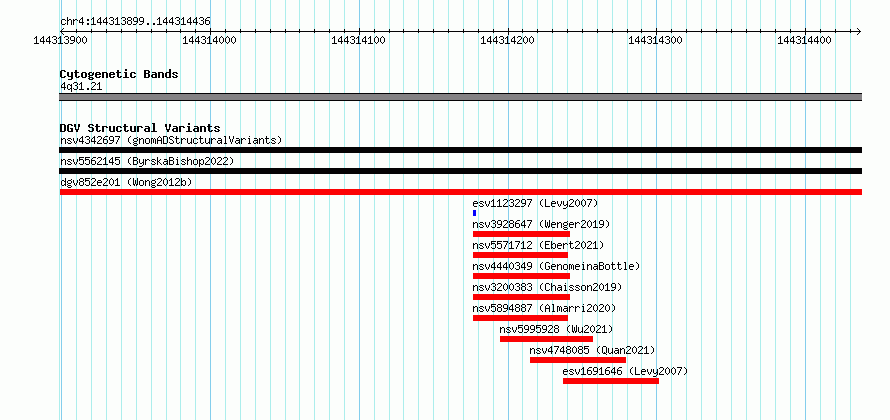The image size is (890, 420).
Task: Click nsv5995928 Wu2021 label
Action: point(556,329)
